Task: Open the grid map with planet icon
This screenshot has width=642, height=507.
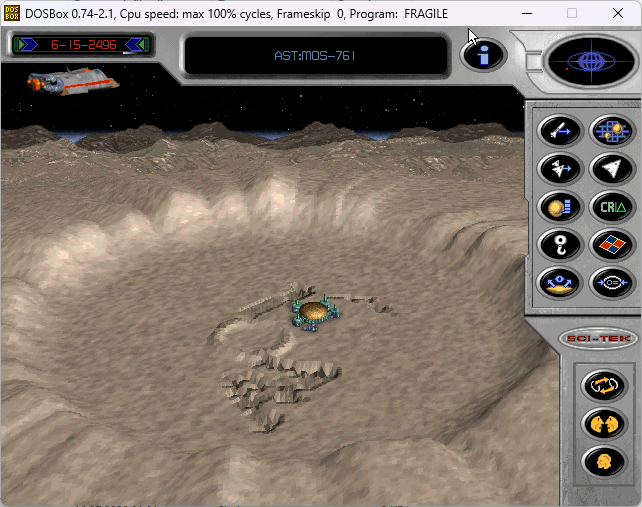Action: pyautogui.click(x=613, y=131)
